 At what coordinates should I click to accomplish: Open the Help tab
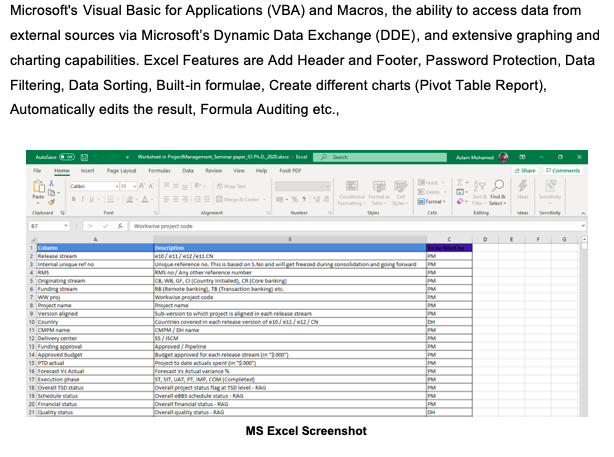pos(262,171)
